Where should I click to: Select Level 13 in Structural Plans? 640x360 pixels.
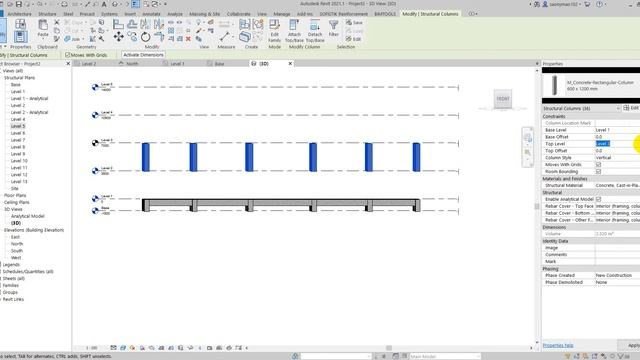pyautogui.click(x=19, y=182)
